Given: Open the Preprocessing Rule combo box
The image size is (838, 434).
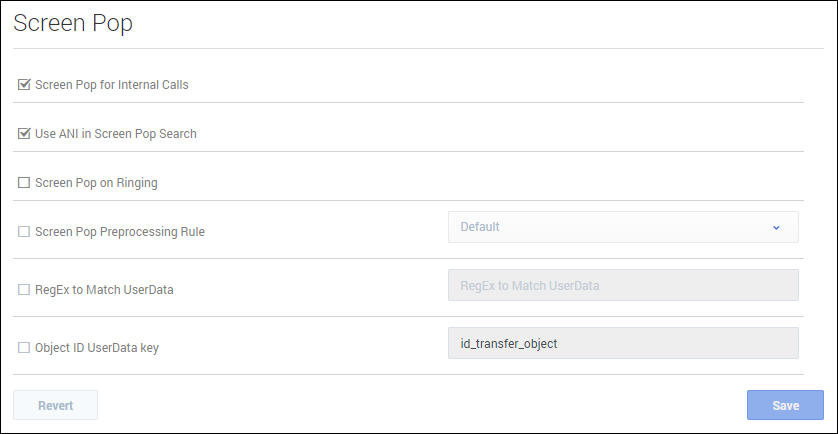Looking at the screenshot, I should coord(622,227).
